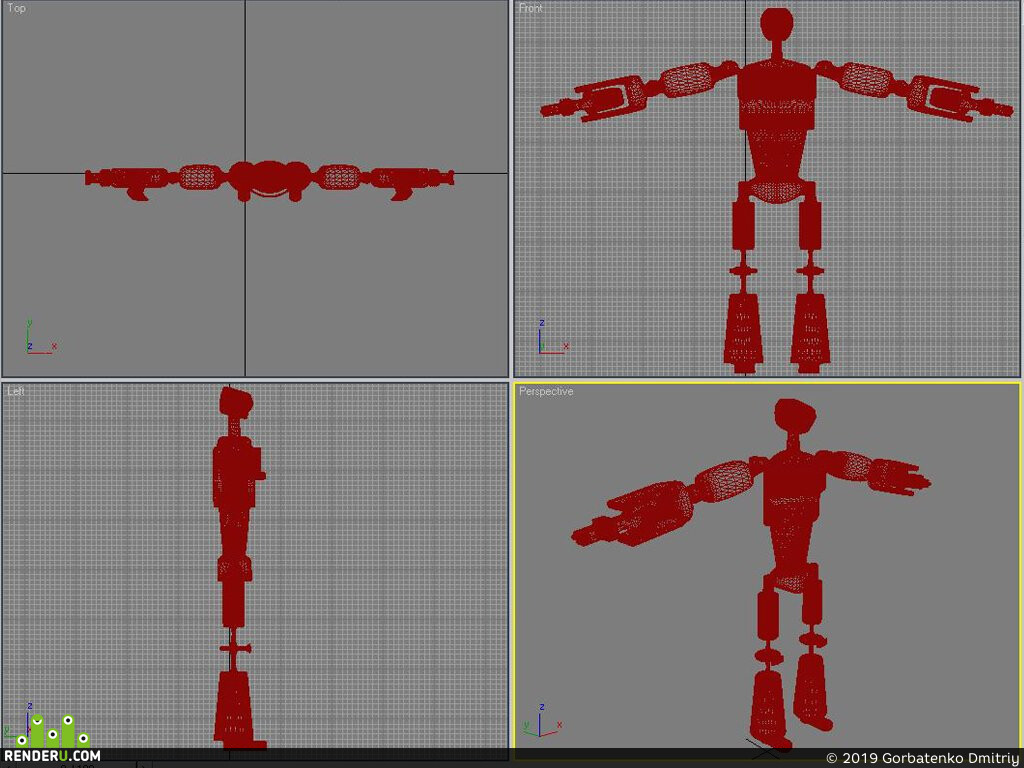
Task: Click the "Perspective" viewport label
Action: (x=546, y=391)
